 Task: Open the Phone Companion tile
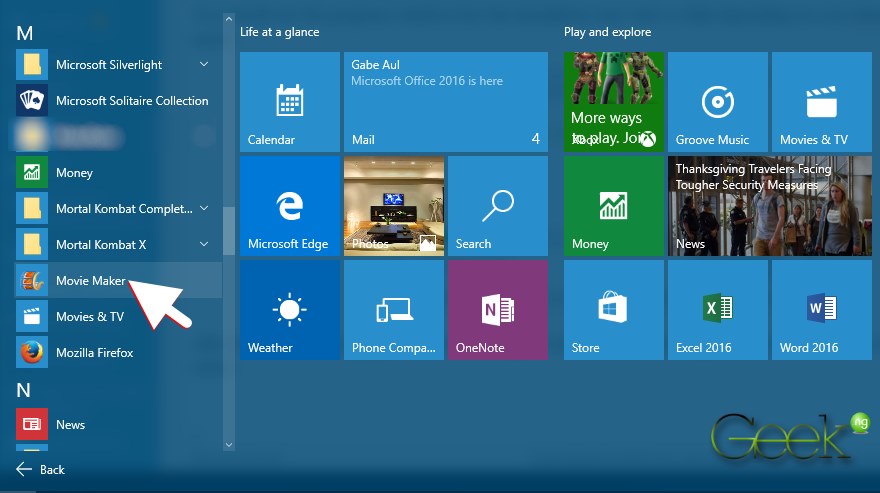394,310
